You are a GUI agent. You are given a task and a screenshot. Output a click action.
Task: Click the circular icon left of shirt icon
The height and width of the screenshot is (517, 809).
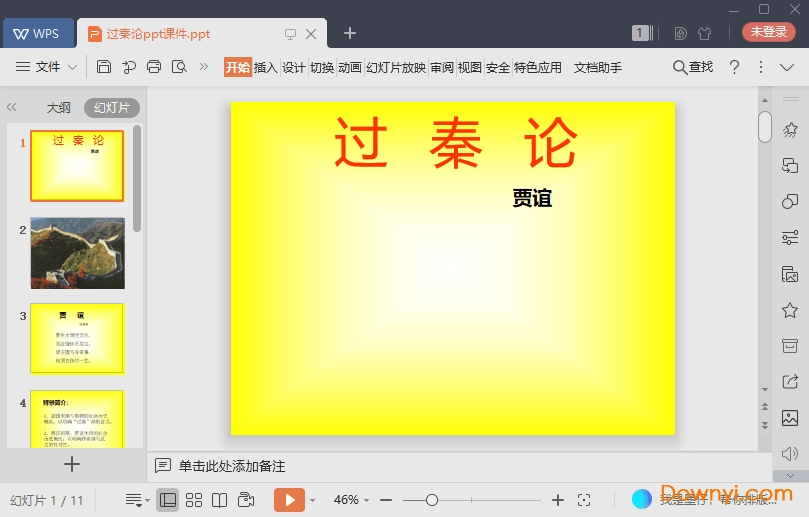pyautogui.click(x=681, y=34)
